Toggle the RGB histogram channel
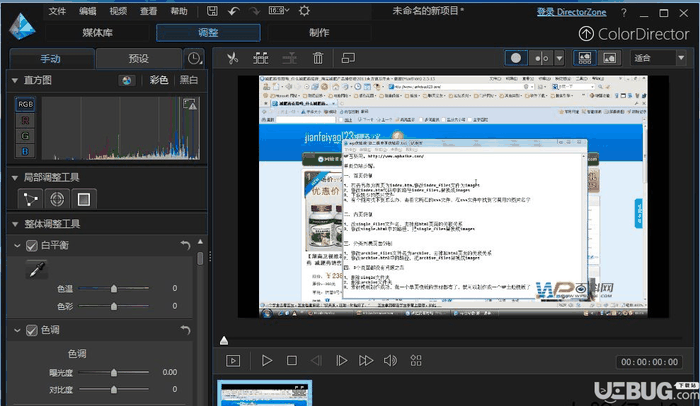Image resolution: width=700 pixels, height=406 pixels. point(25,104)
